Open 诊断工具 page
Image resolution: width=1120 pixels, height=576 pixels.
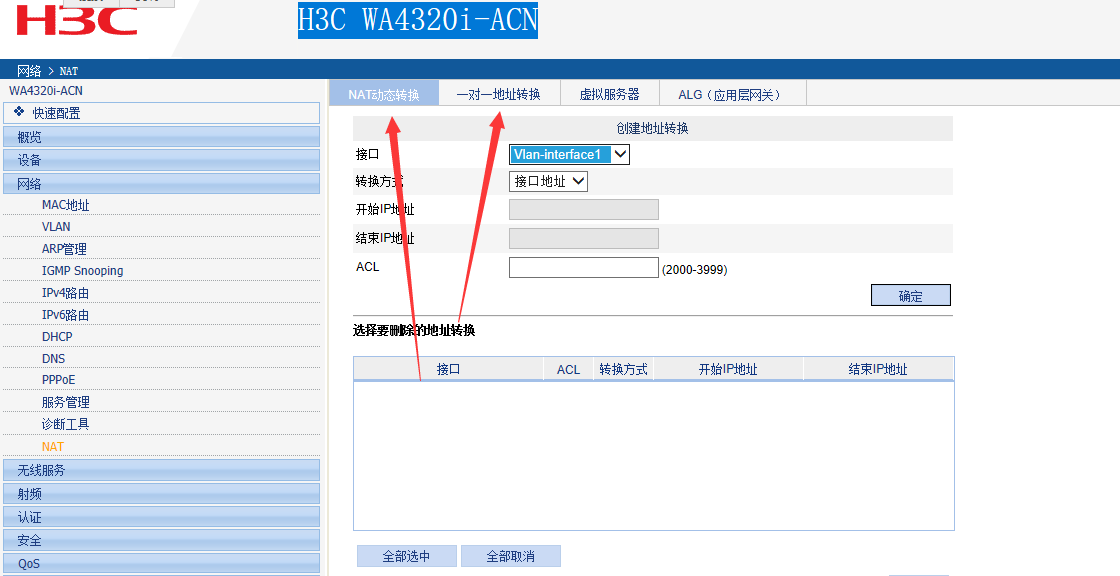point(66,424)
